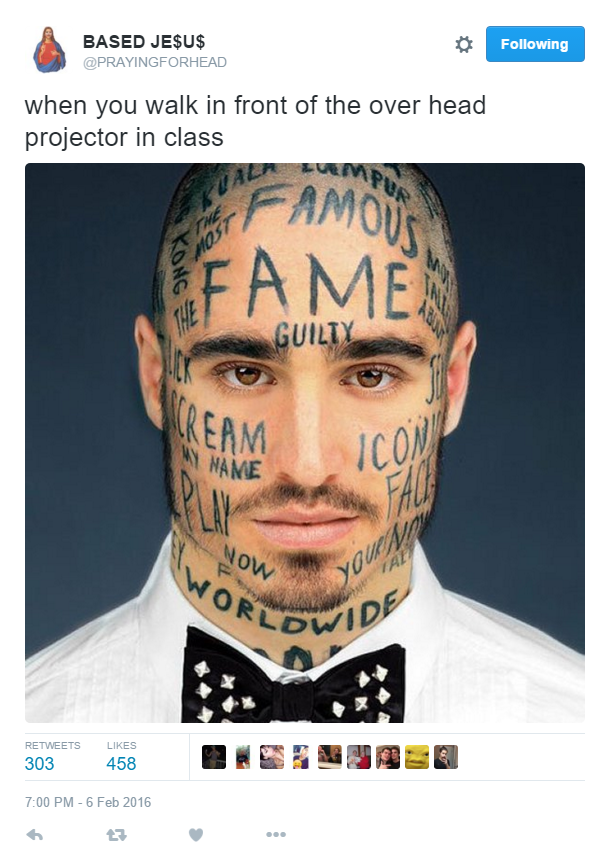Select the yellow cartoon face liker avatar
Screen dimensions: 616x858
[417, 757]
